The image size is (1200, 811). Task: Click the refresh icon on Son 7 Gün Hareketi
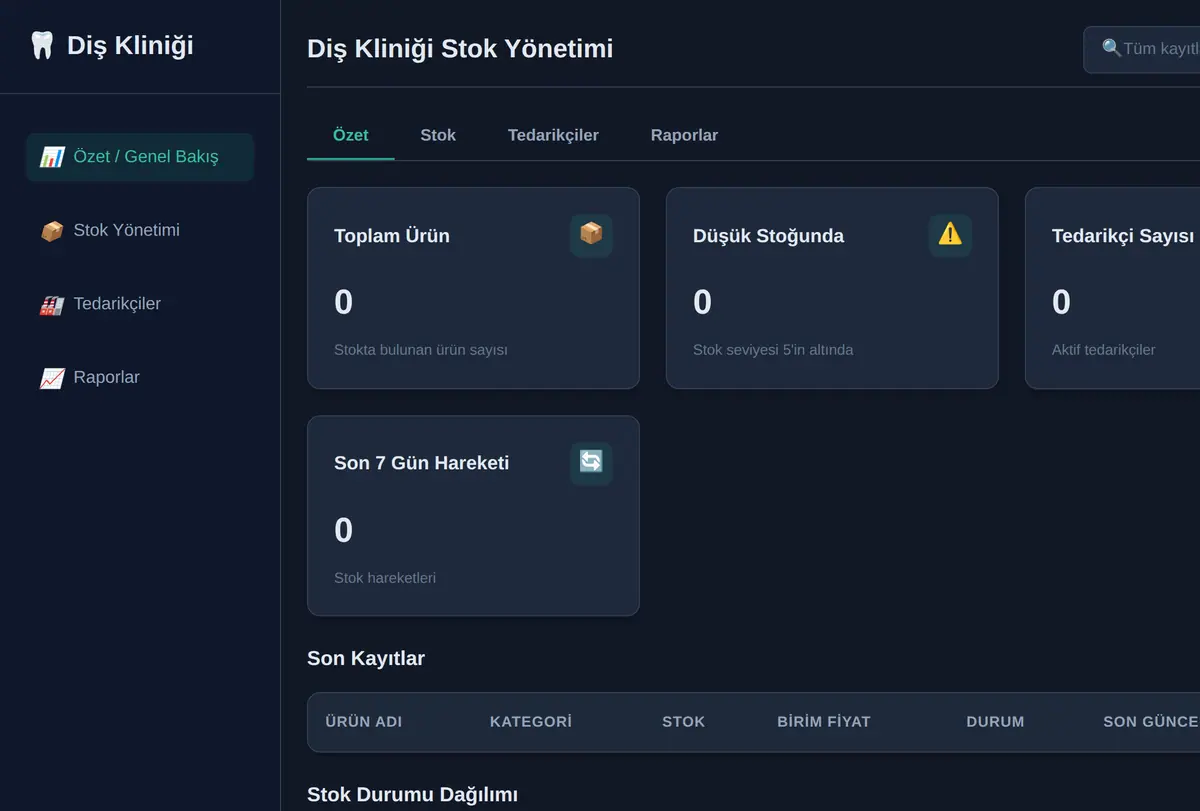591,463
